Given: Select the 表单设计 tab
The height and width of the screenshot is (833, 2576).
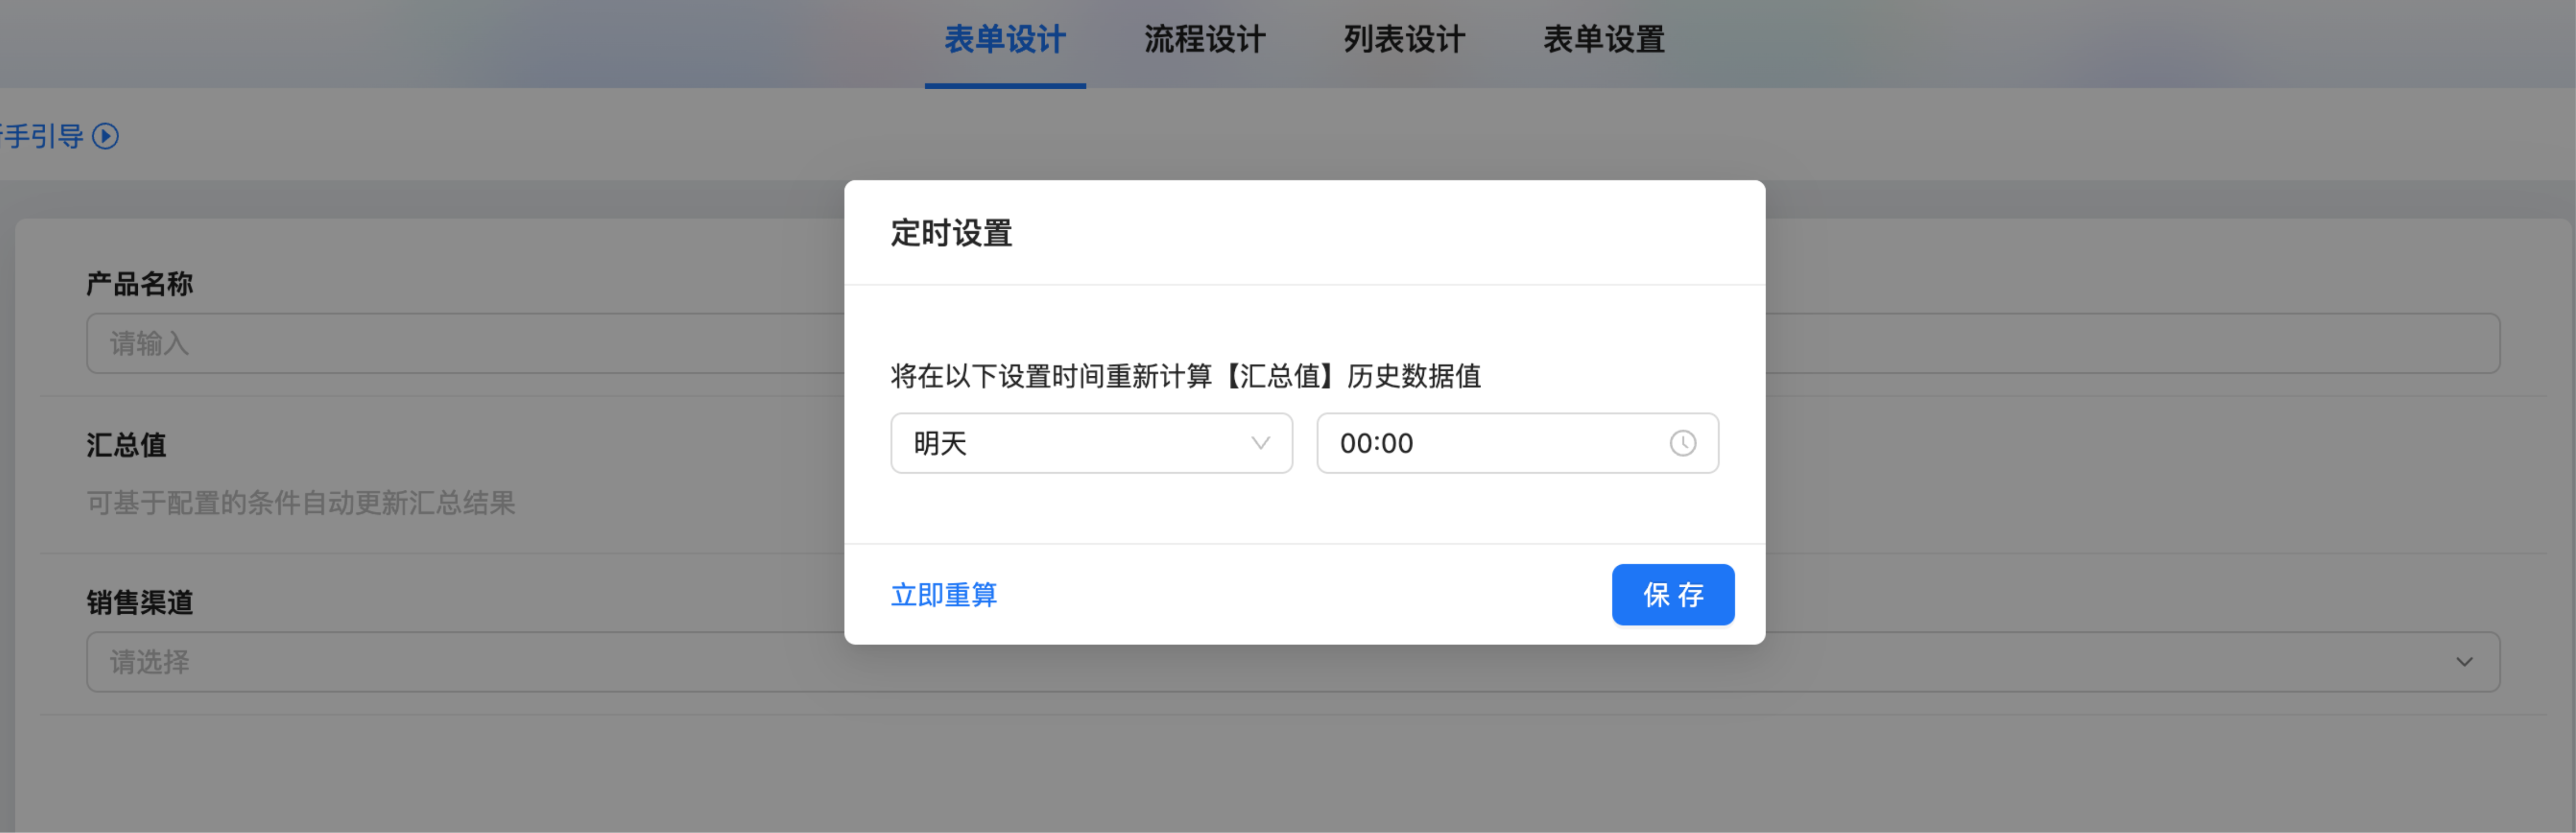Looking at the screenshot, I should click(1005, 40).
